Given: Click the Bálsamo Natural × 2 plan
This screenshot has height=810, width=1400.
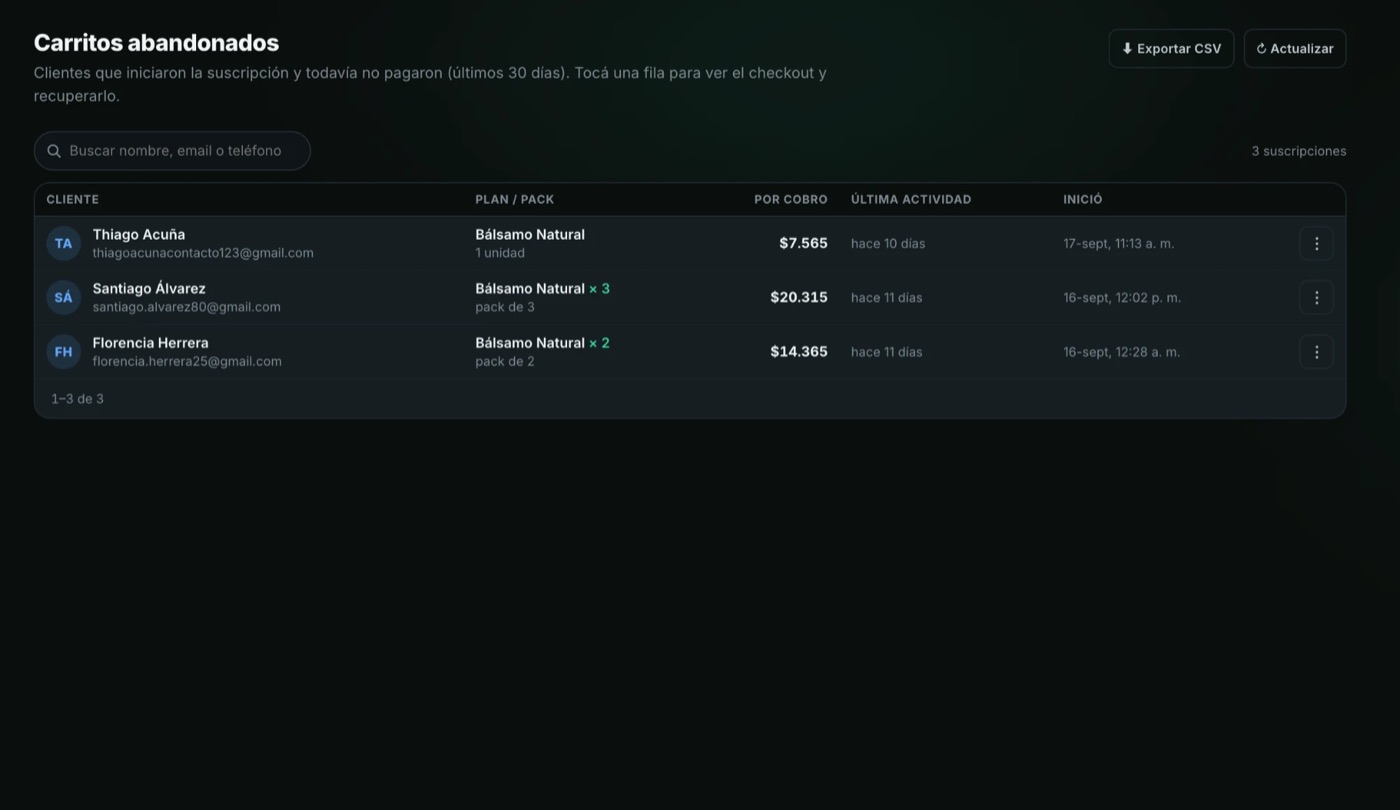Looking at the screenshot, I should (x=542, y=342).
